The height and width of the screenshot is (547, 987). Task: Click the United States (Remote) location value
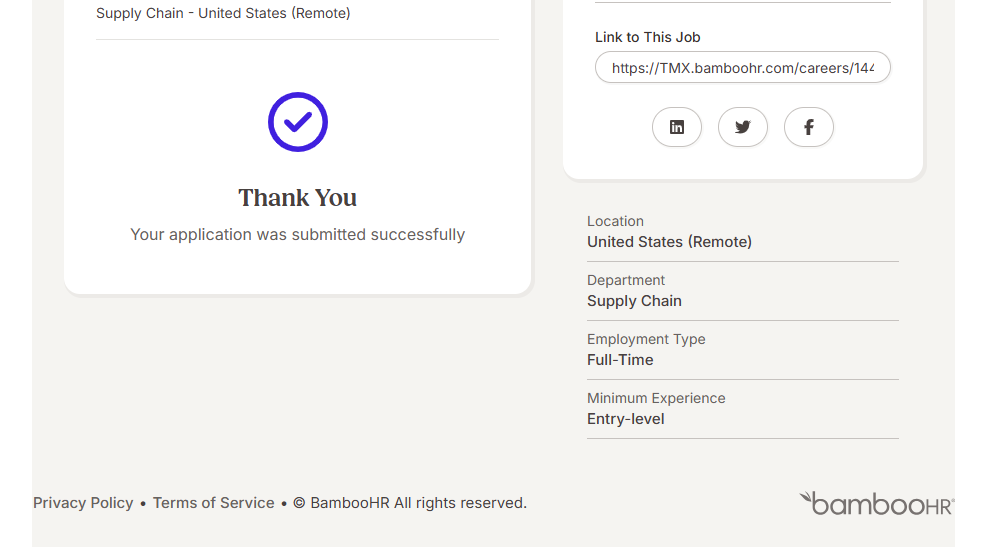669,242
